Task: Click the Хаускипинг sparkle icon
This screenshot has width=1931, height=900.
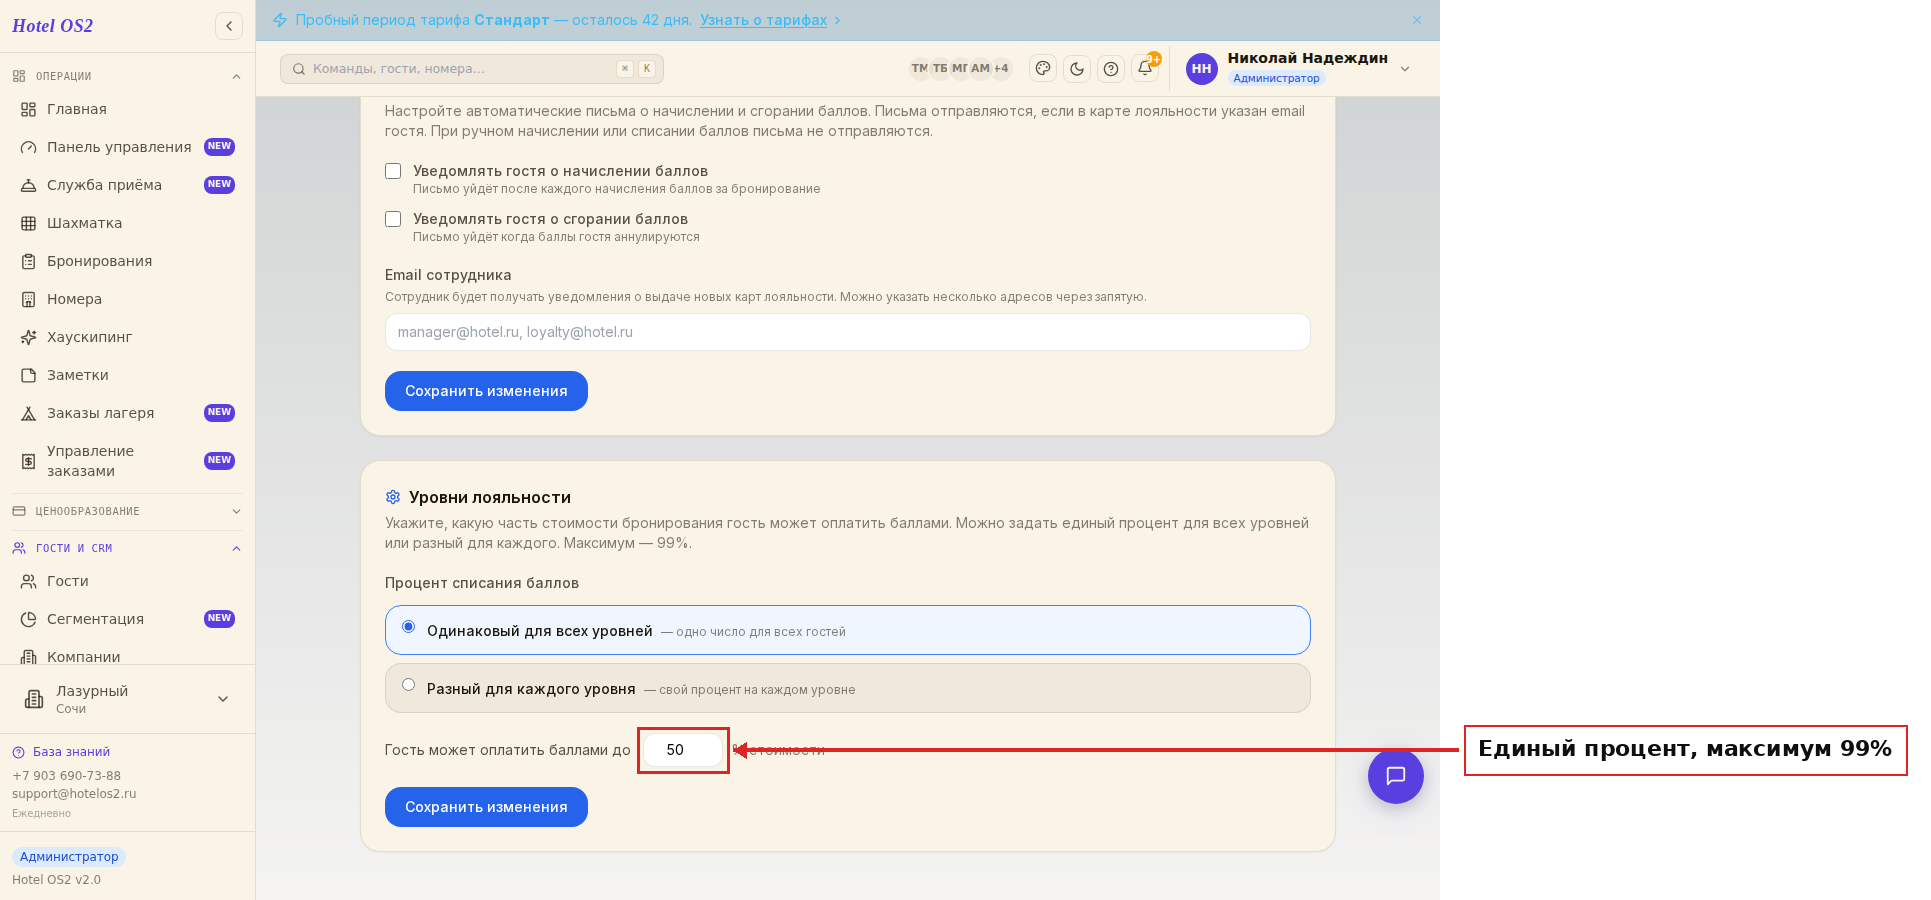Action: tap(29, 337)
